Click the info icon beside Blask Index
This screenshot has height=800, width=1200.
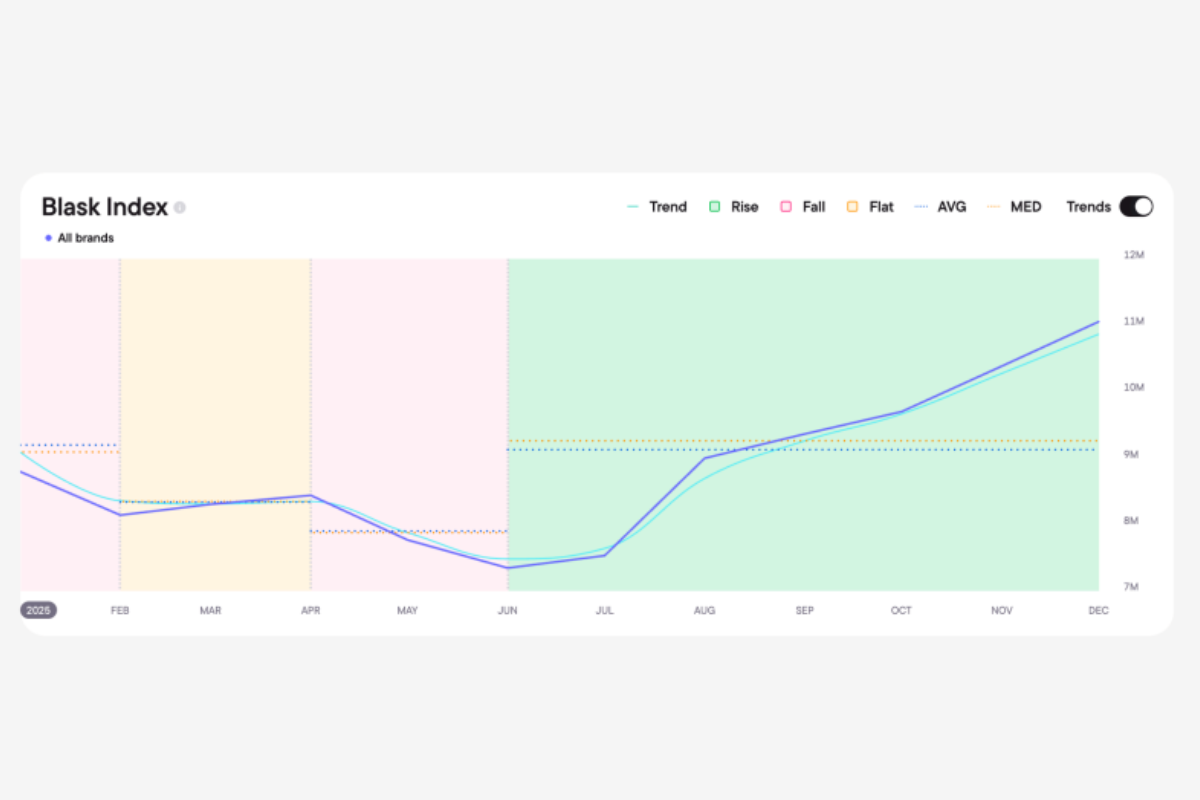click(x=180, y=208)
